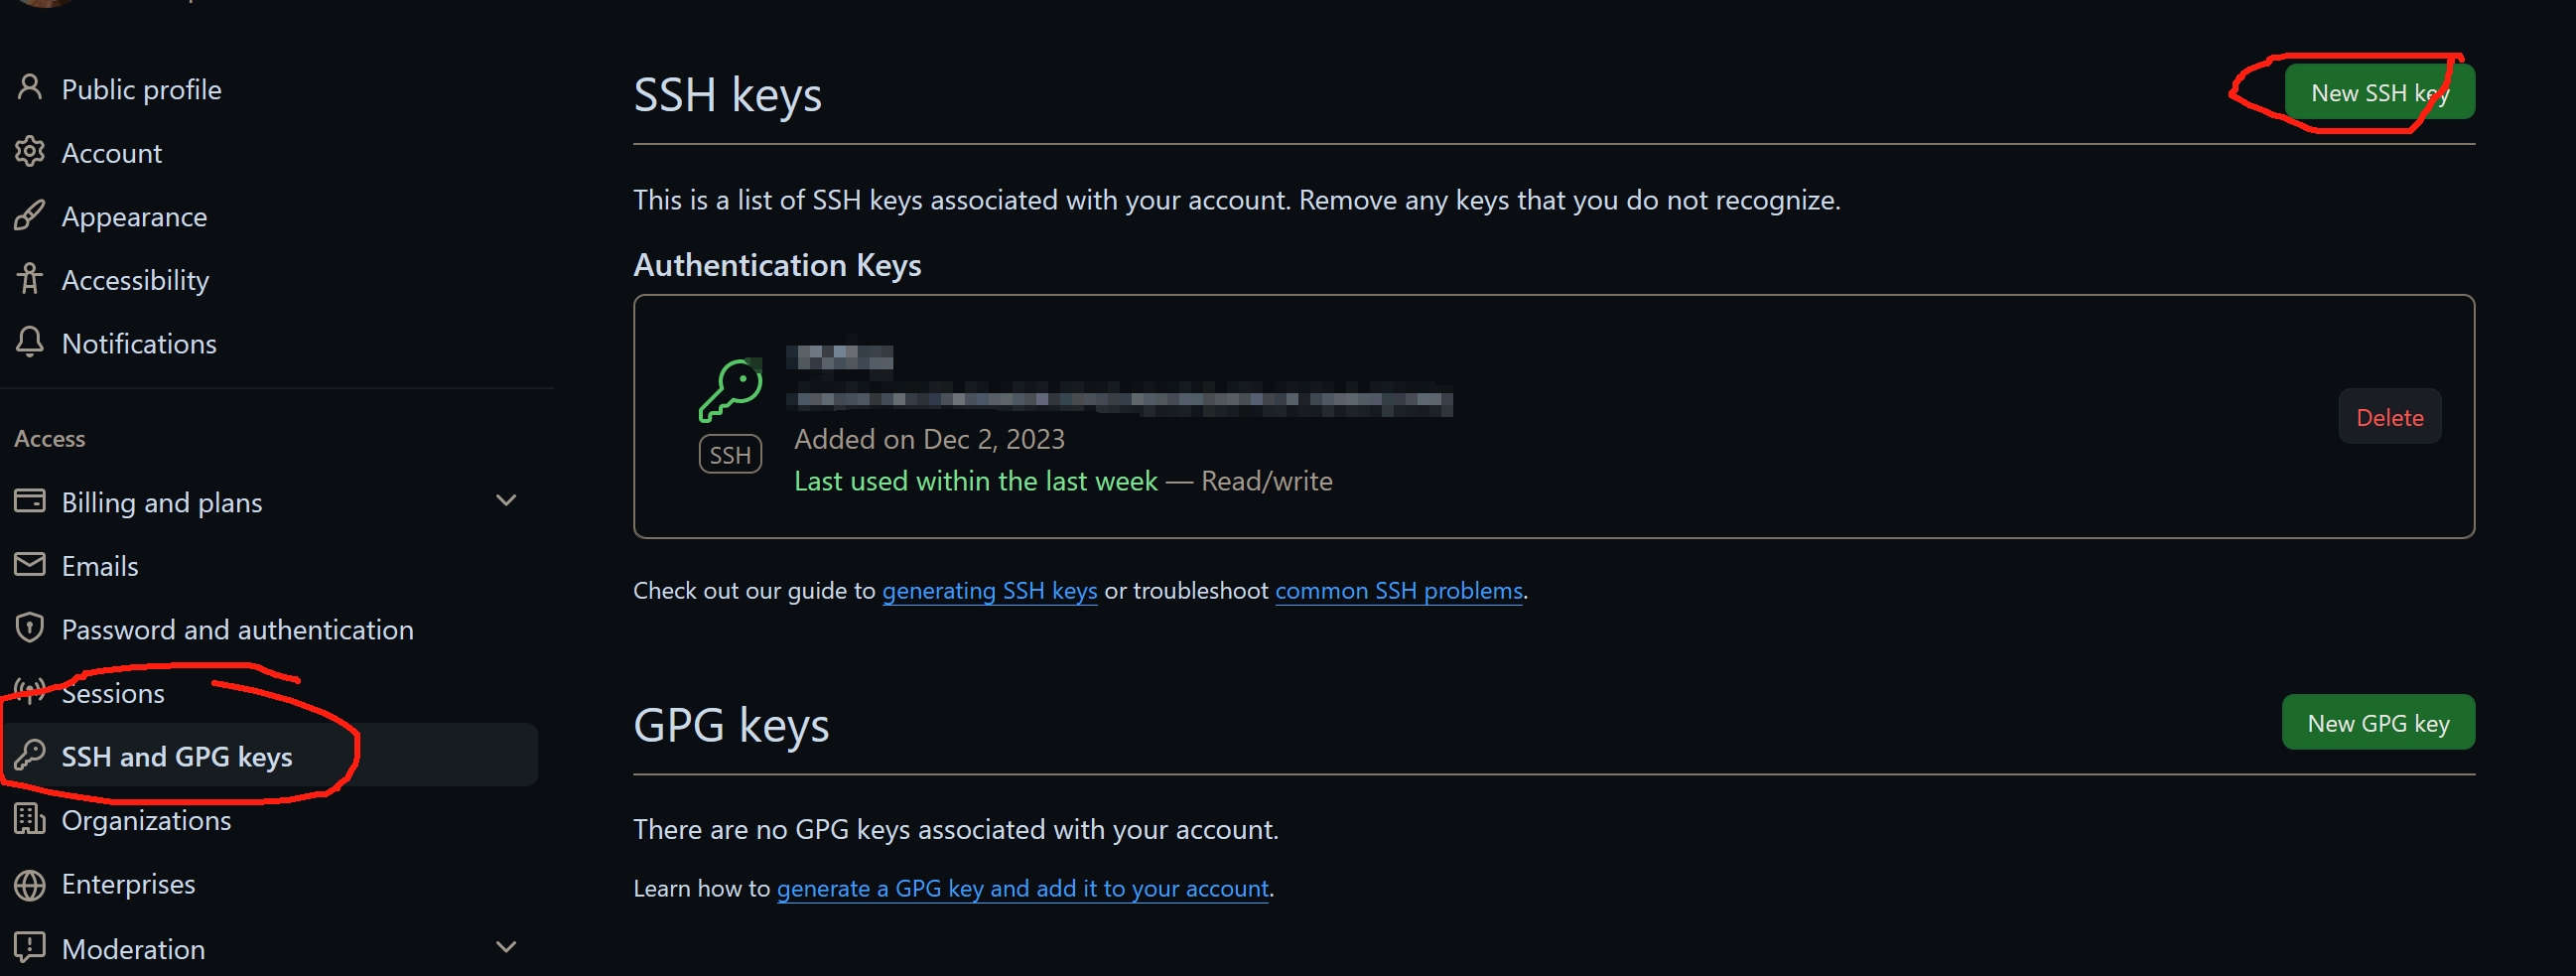Image resolution: width=2576 pixels, height=976 pixels.
Task: Click the building icon beside Organizations
Action: pyautogui.click(x=30, y=819)
